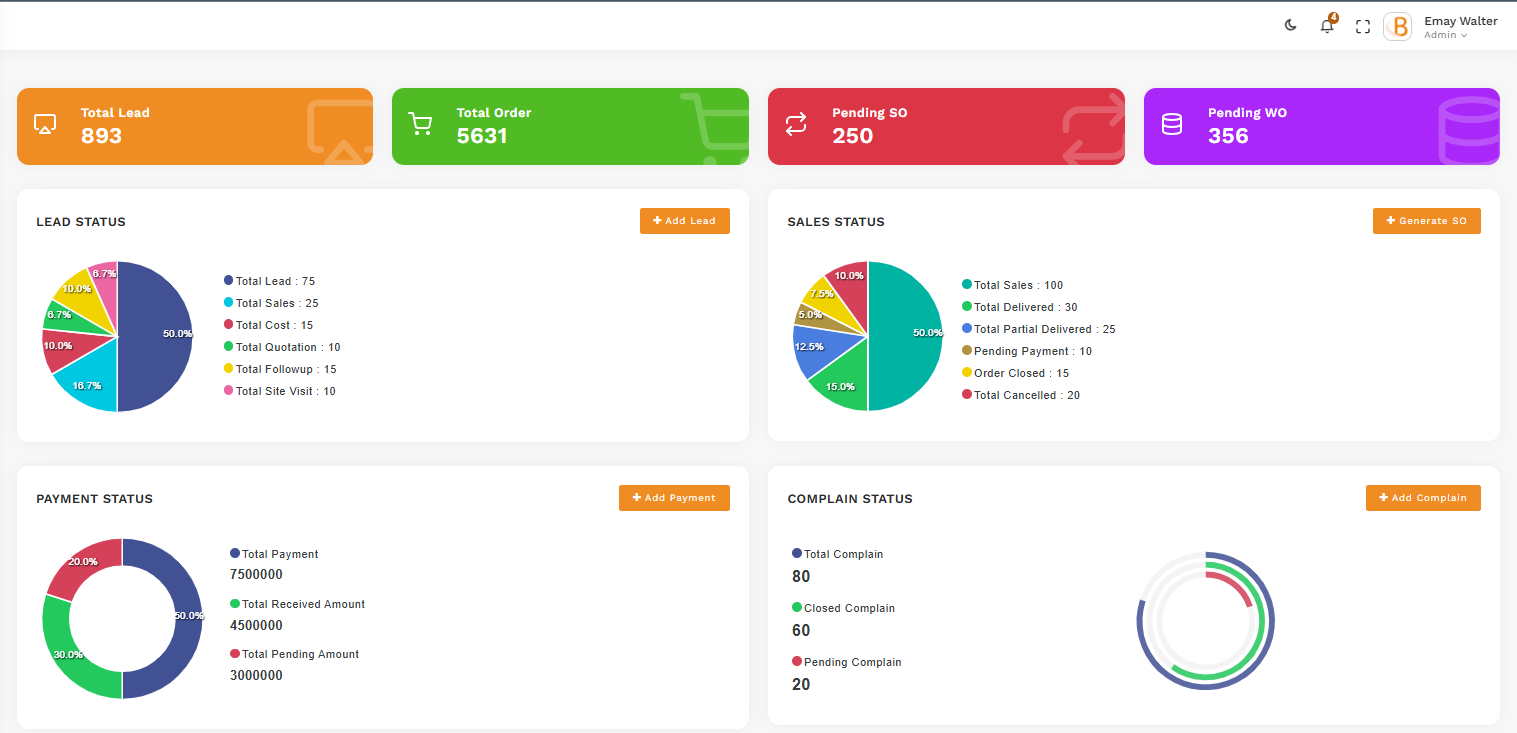Click the Pending SO repeat icon
The width and height of the screenshot is (1517, 733).
(x=795, y=124)
